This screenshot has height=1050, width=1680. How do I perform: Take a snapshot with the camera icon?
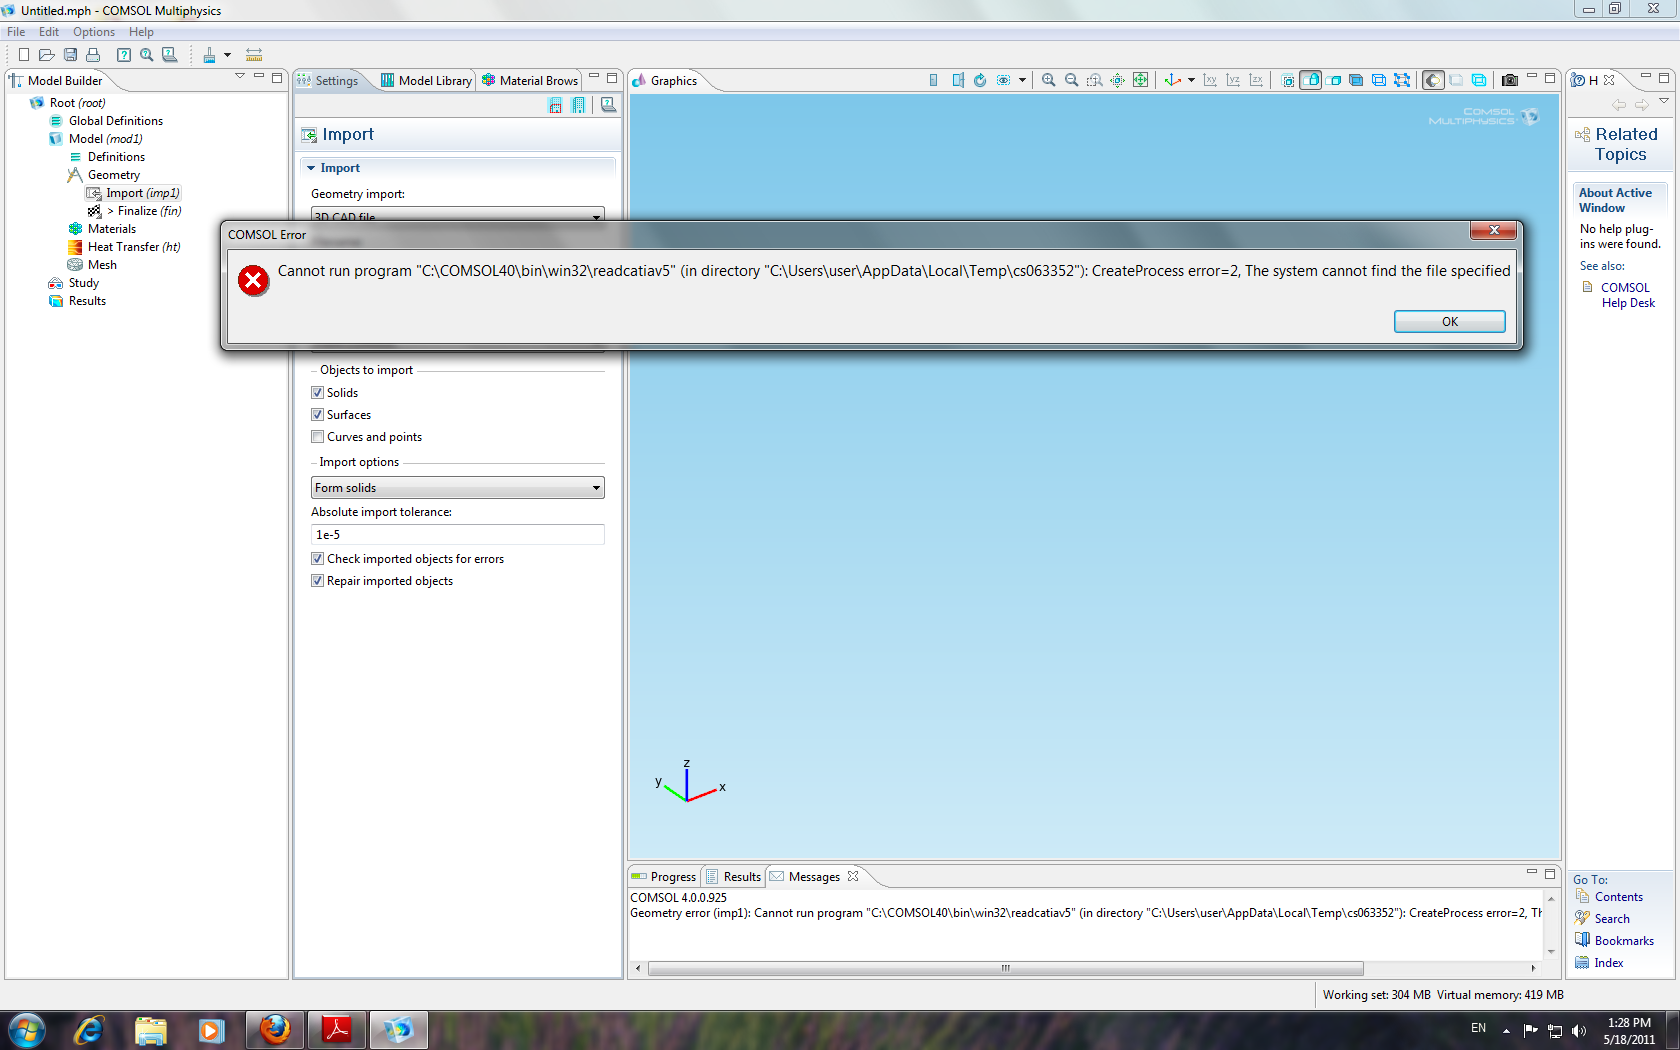(x=1509, y=80)
